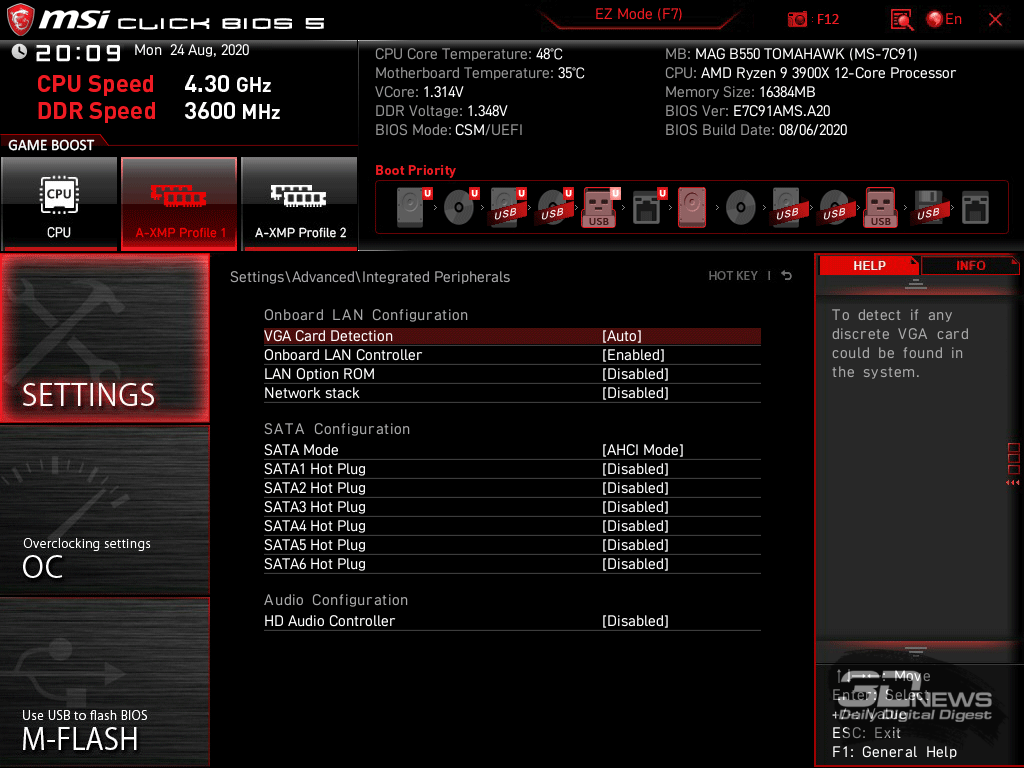Select the UEFI USB CD/DVD boot icon
Viewport: 1024px width, 768px height.
pos(554,207)
